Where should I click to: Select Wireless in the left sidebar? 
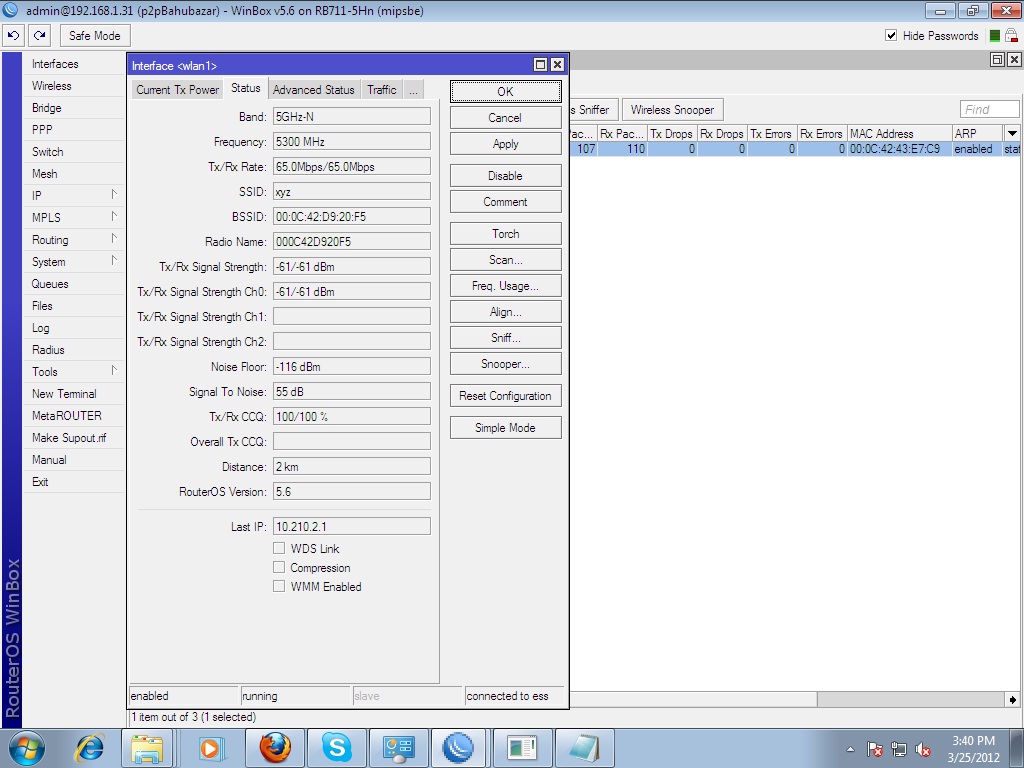tap(55, 85)
